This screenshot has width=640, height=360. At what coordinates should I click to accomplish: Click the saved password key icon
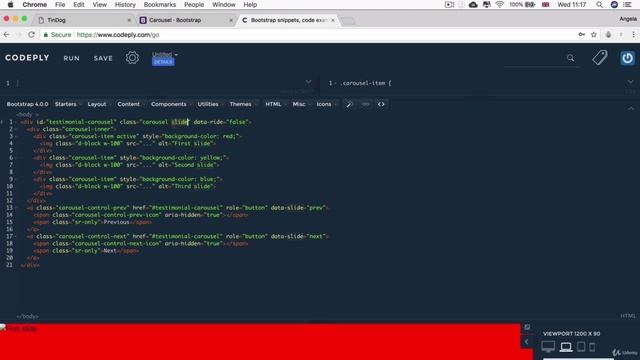[582, 35]
